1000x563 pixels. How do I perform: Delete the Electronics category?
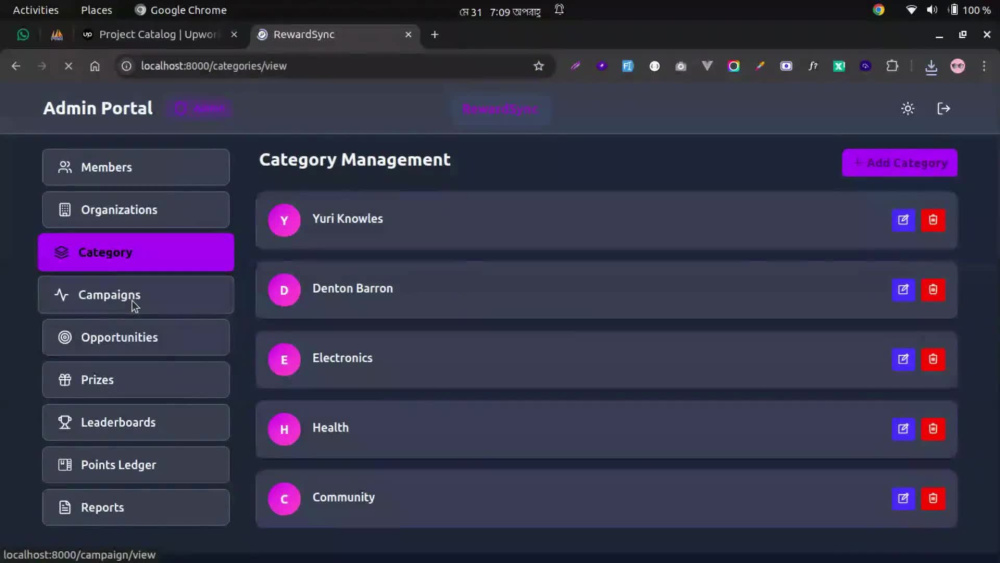(933, 359)
